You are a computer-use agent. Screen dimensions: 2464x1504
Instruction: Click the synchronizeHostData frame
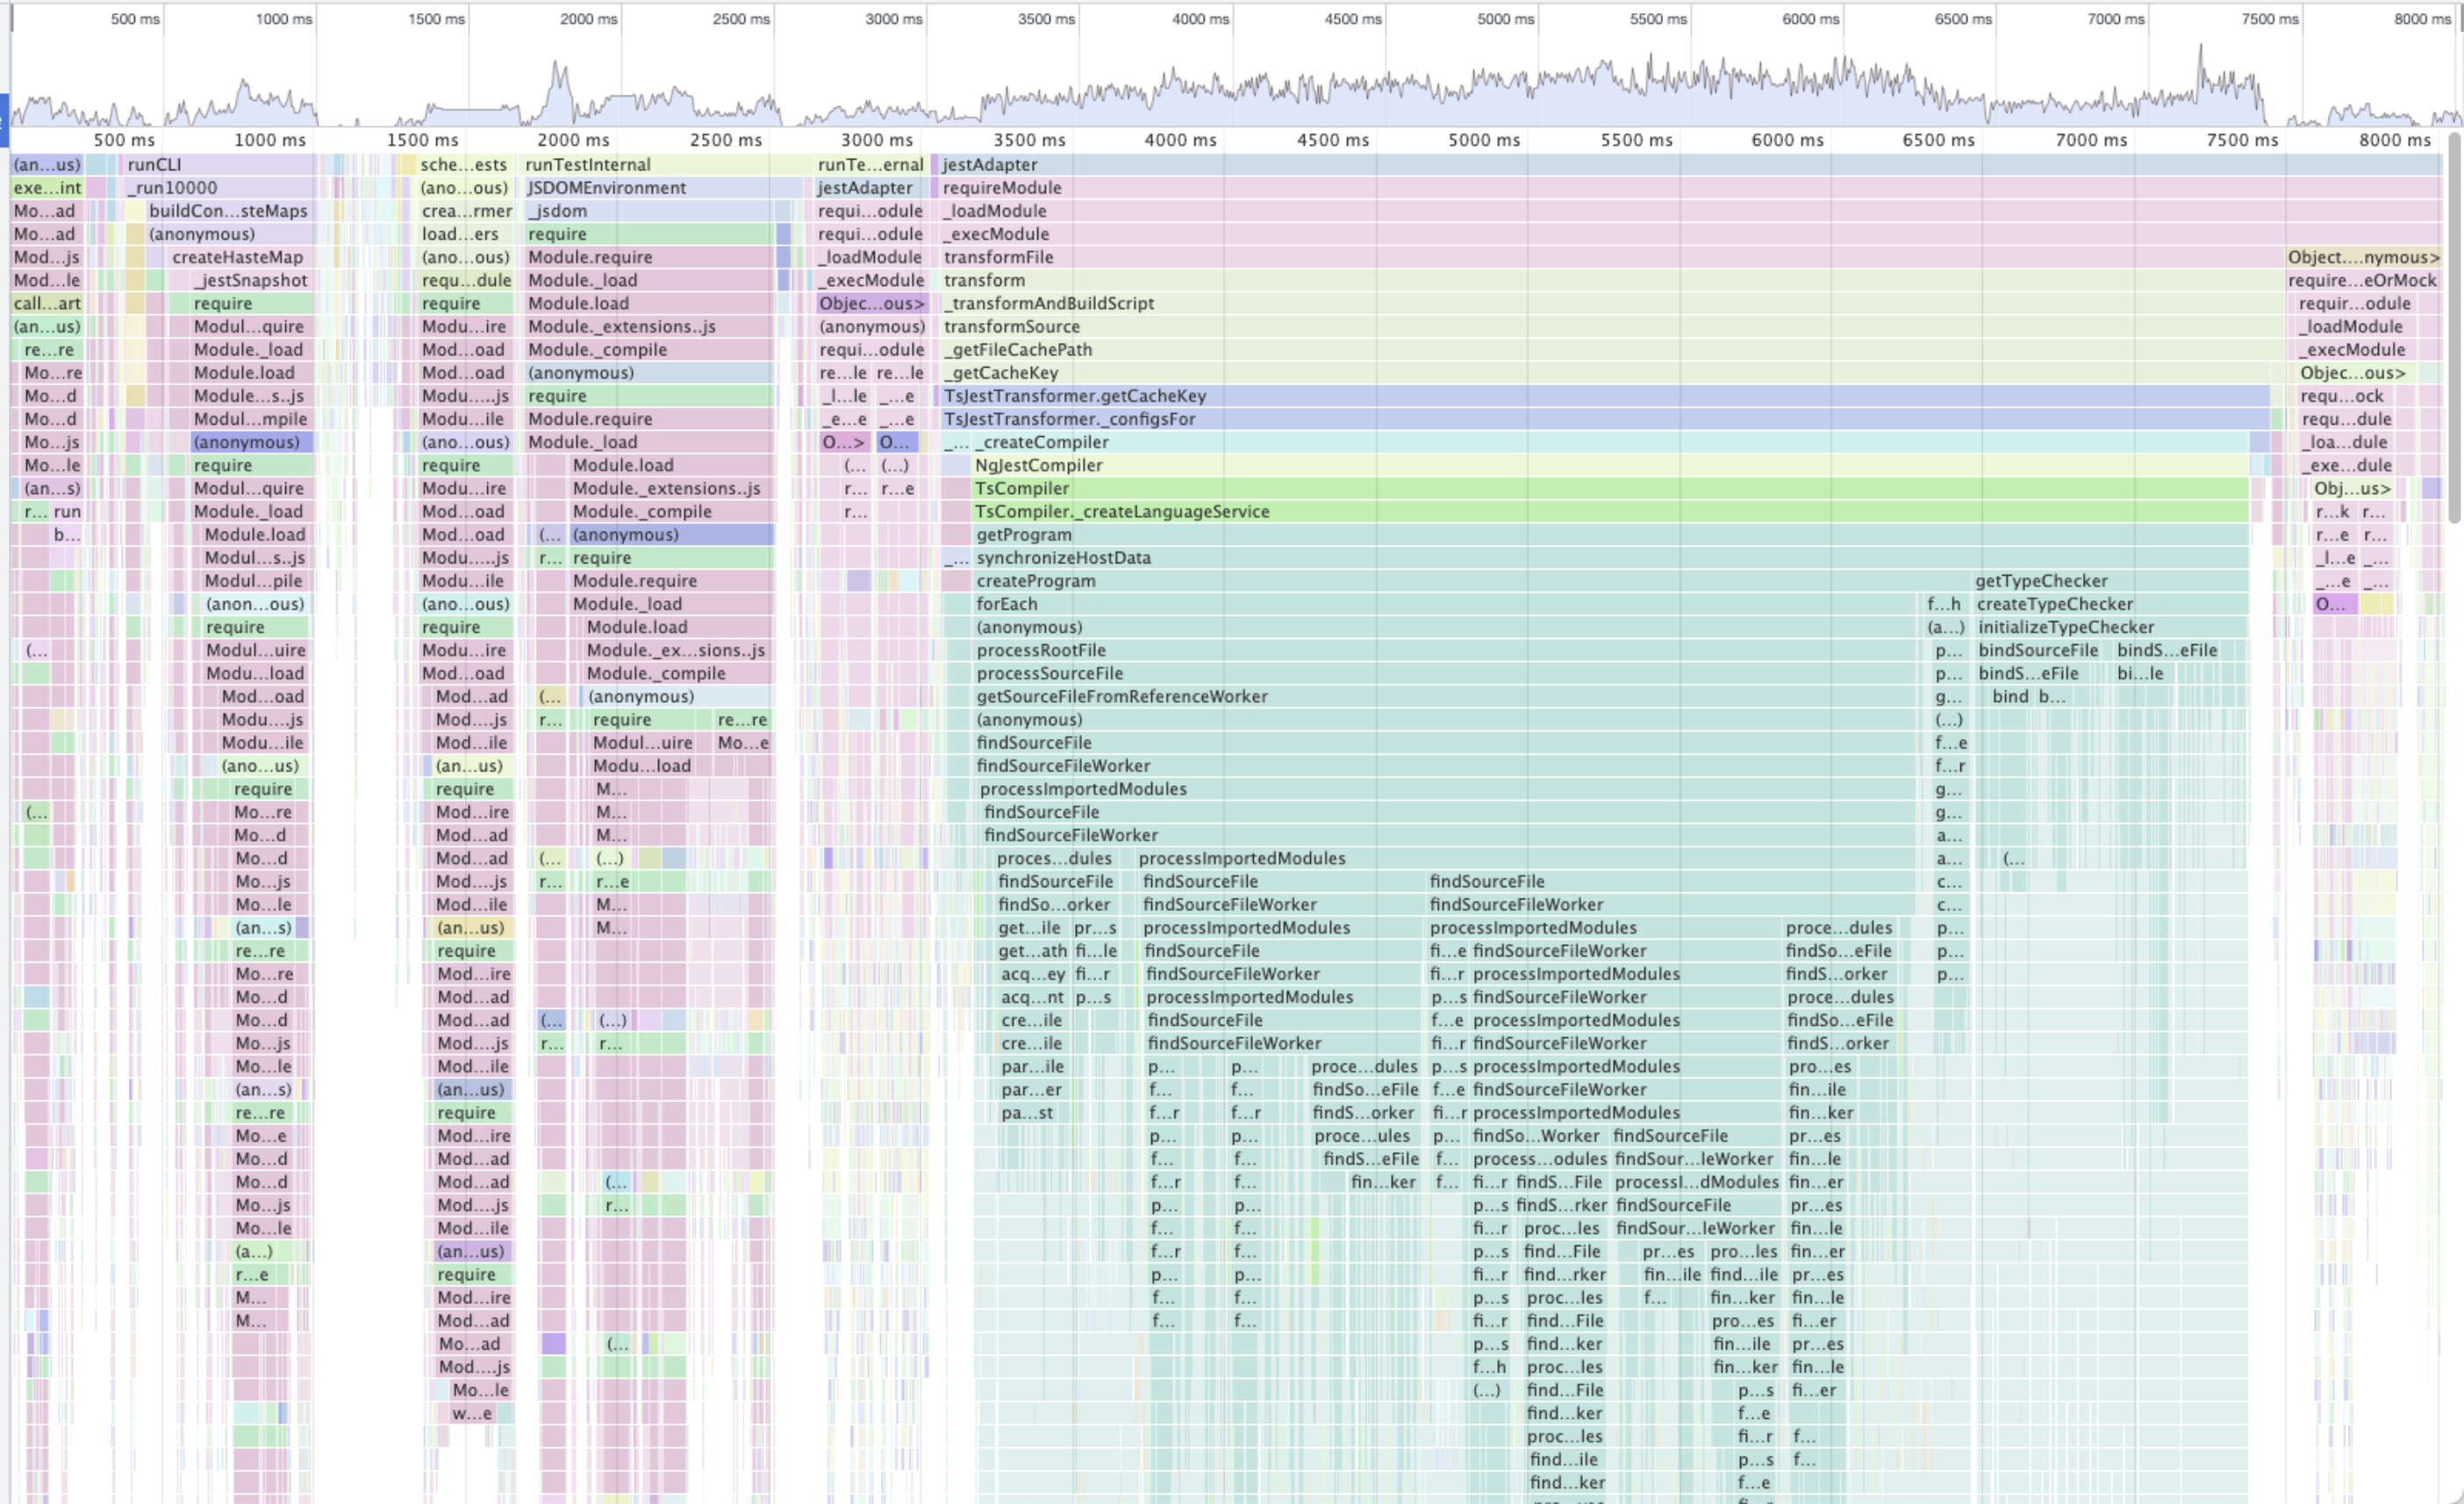tap(1610, 557)
